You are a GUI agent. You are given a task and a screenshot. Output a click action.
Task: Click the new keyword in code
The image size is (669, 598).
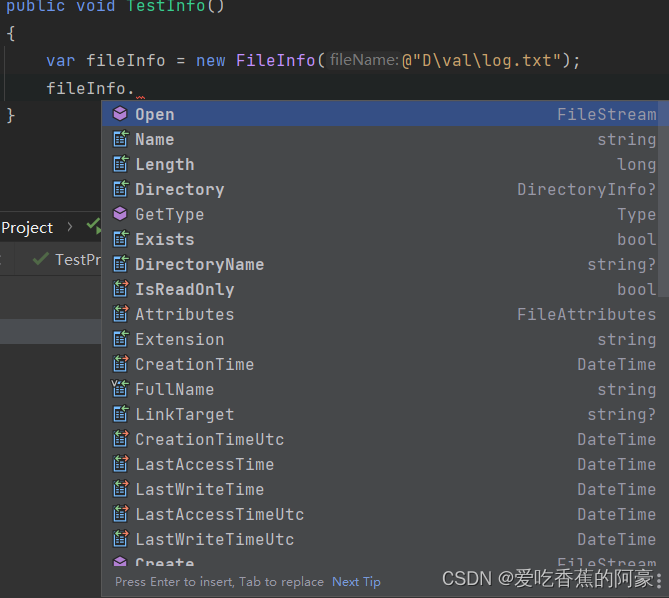coord(210,61)
